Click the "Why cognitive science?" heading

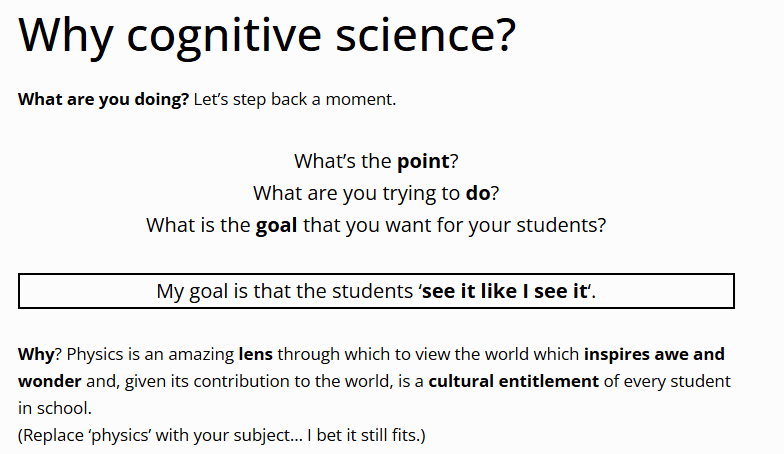pos(267,37)
